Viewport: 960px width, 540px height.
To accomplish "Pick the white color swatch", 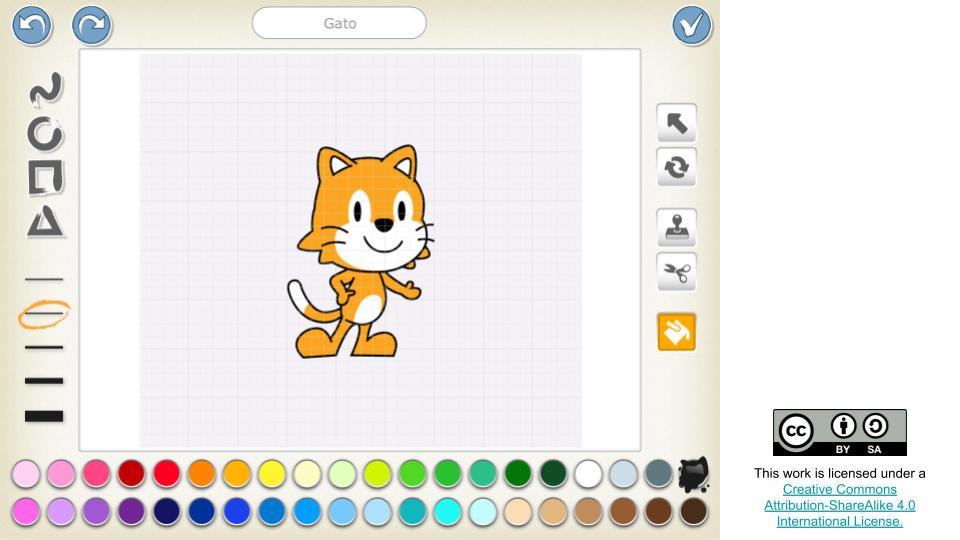I will coord(588,474).
